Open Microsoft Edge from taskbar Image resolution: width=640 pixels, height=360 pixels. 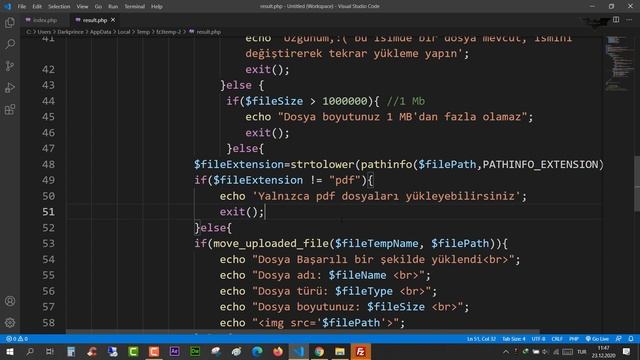[x=257, y=351]
